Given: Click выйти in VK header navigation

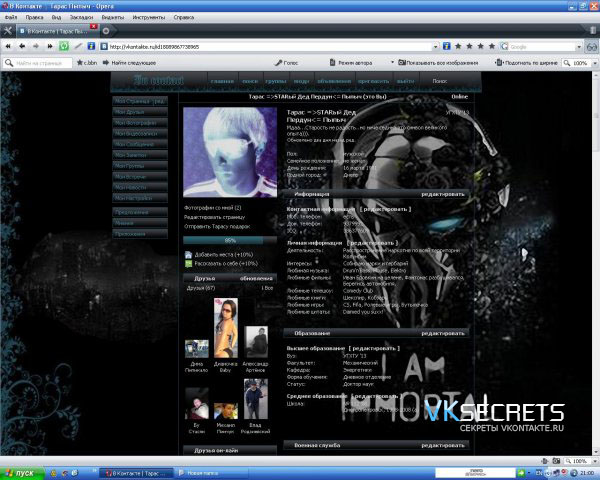Looking at the screenshot, I should point(406,81).
